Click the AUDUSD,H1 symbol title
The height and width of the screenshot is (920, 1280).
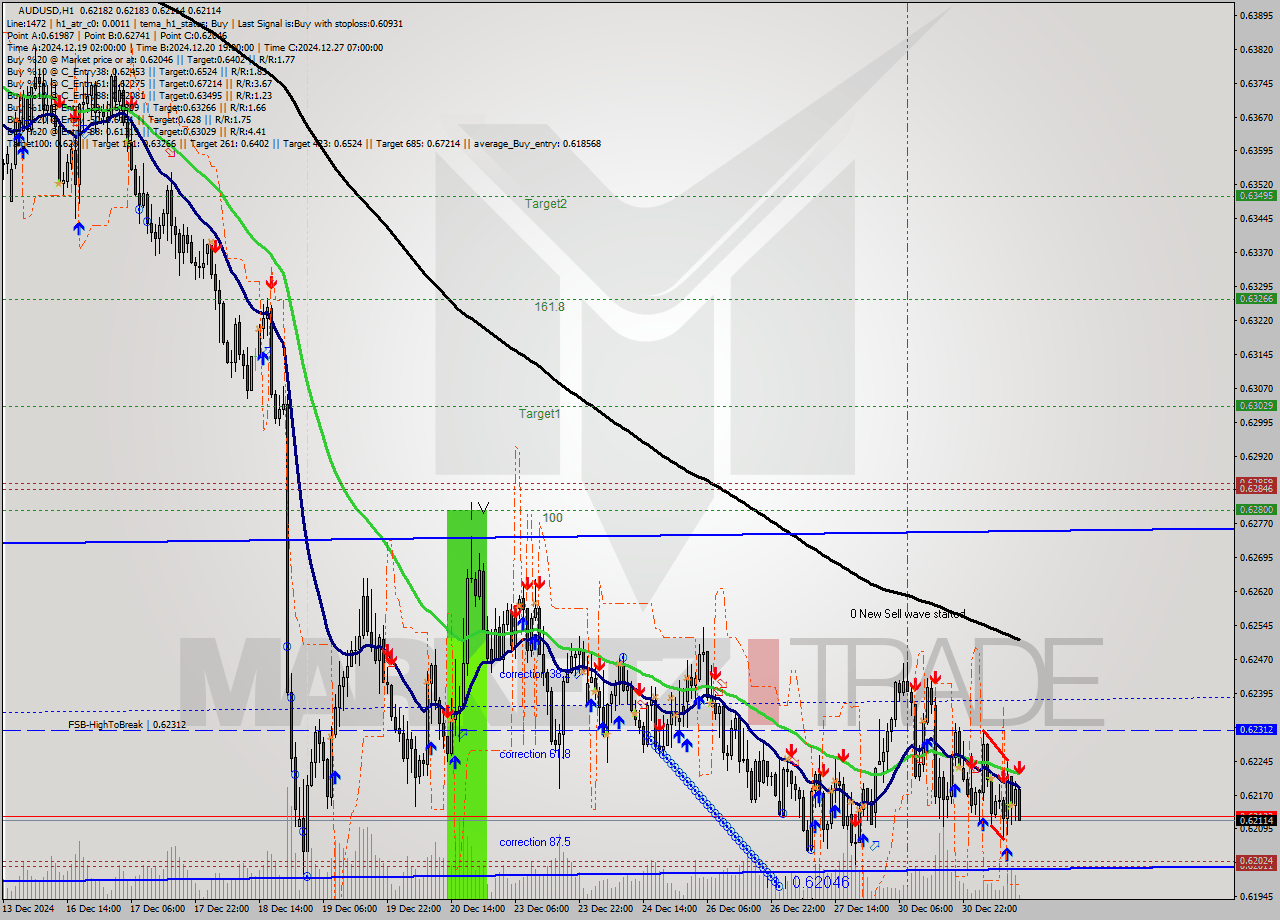46,10
